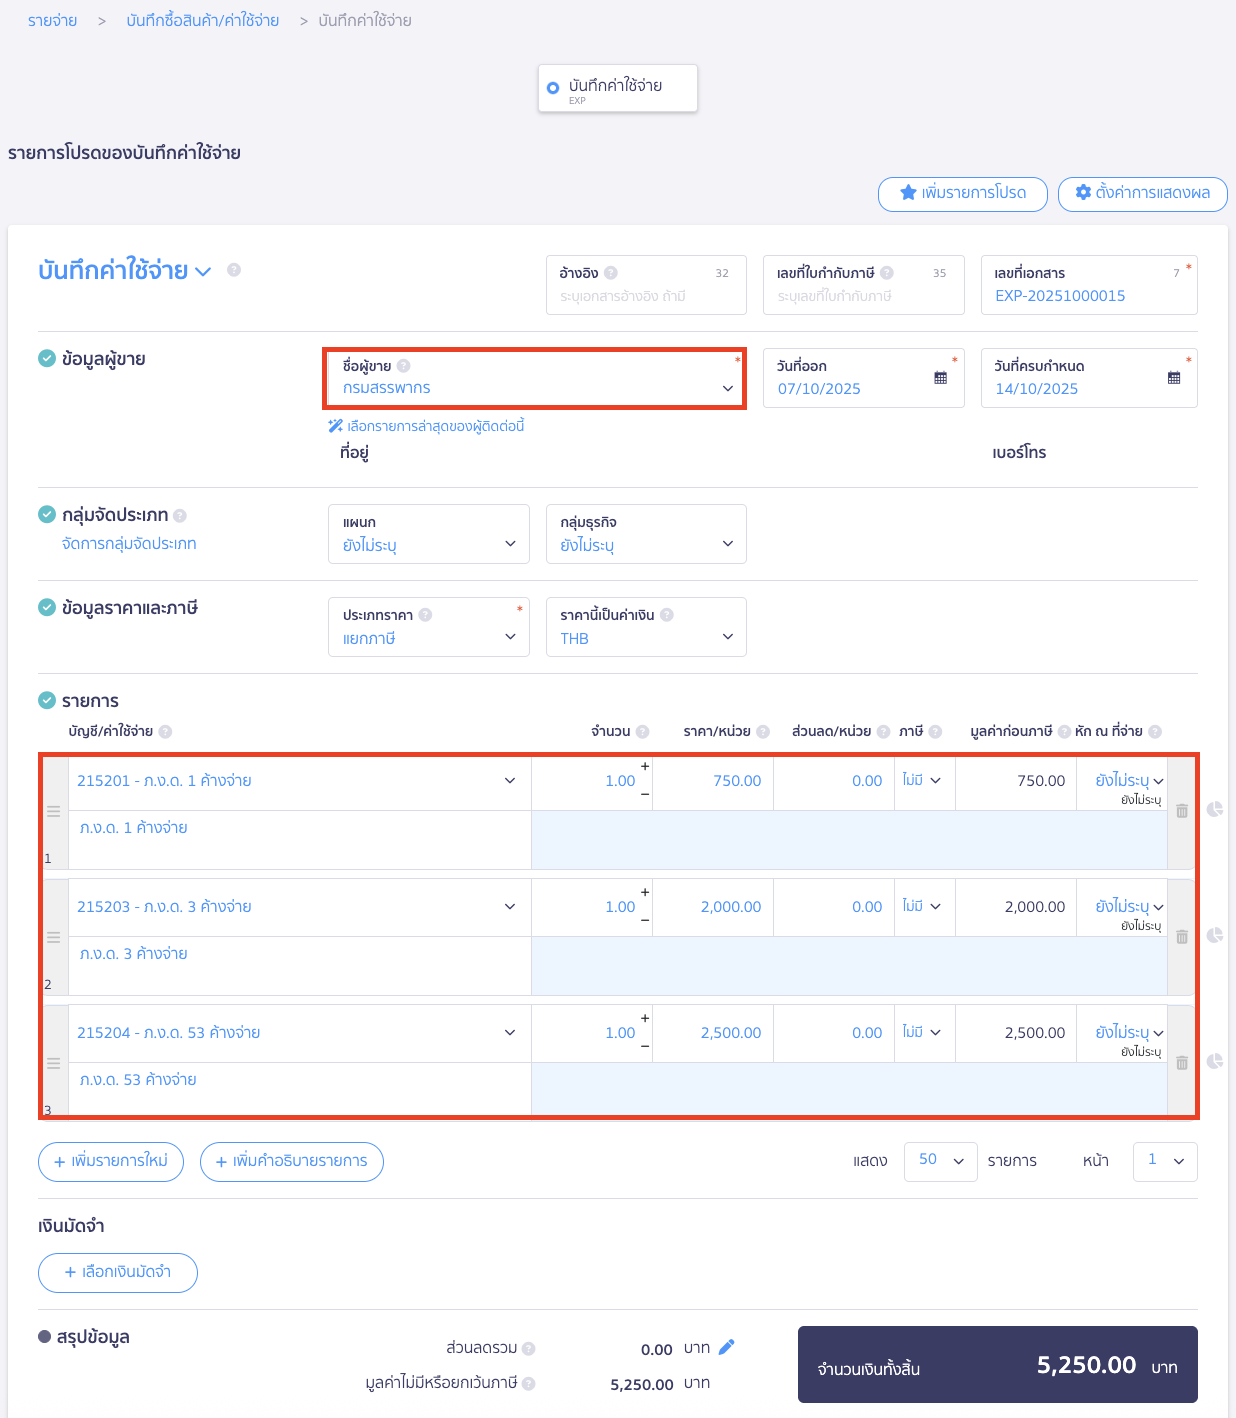Click จัดการกลุ่มจัดประเภท link
1236x1418 pixels.
129,544
